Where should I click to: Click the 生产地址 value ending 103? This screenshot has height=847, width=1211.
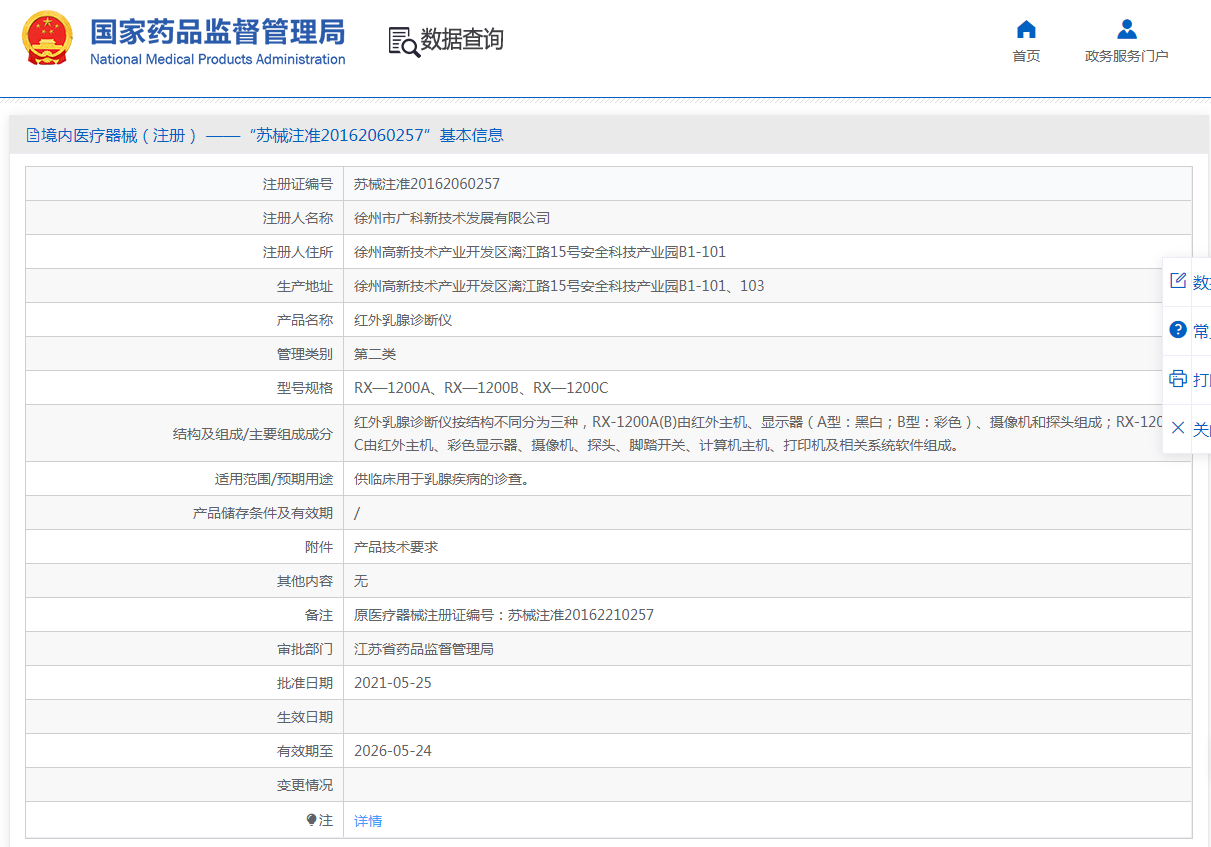pyautogui.click(x=559, y=286)
